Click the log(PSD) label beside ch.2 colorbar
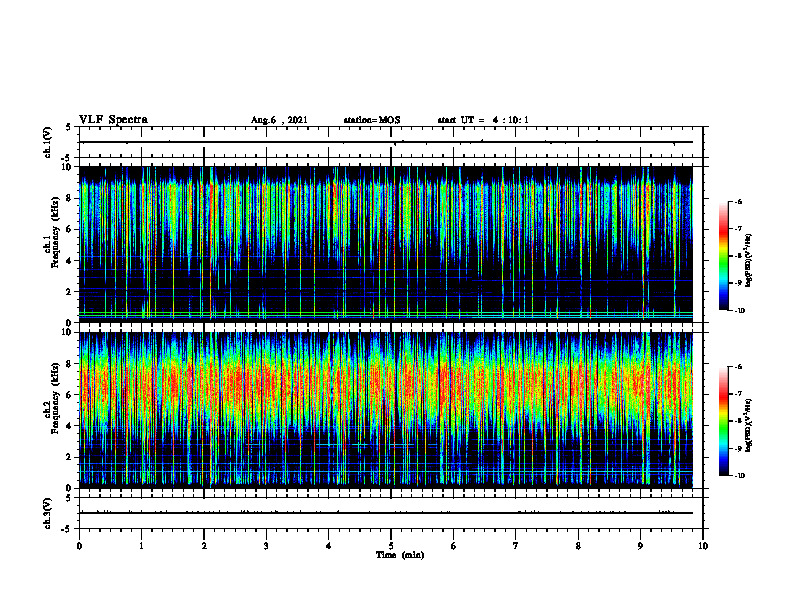The width and height of the screenshot is (792, 612). pyautogui.click(x=748, y=425)
